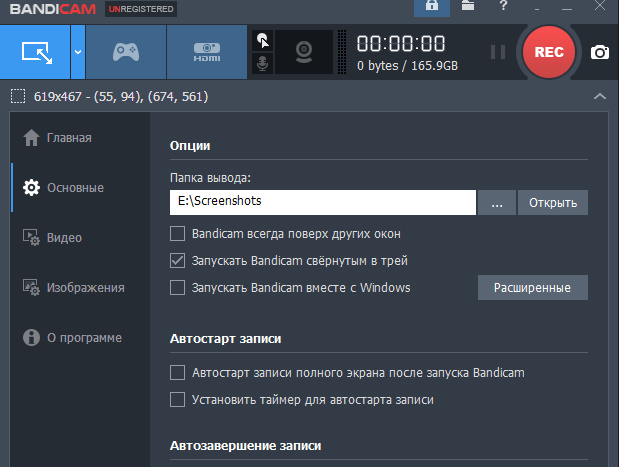
Task: Click the dashed rectangle selection icon
Action: 18,96
